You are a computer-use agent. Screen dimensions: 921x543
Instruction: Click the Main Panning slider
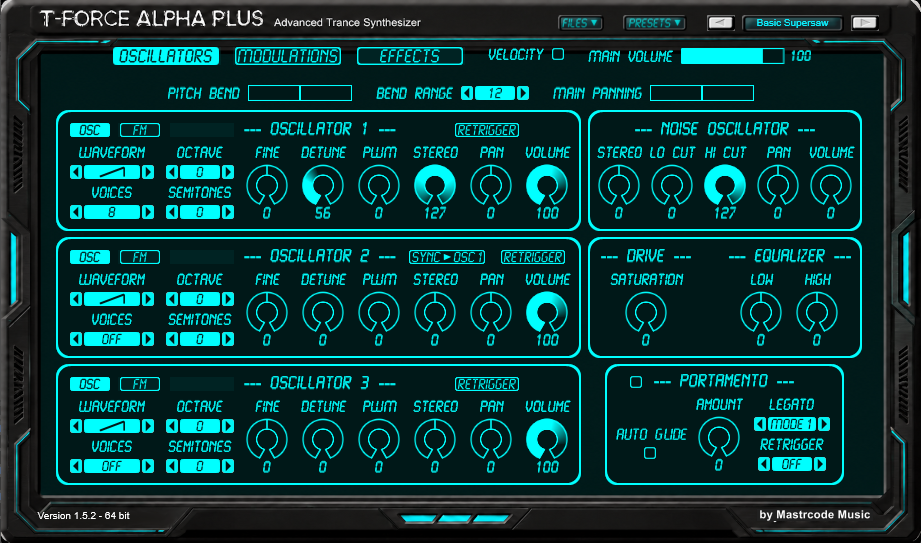click(702, 93)
